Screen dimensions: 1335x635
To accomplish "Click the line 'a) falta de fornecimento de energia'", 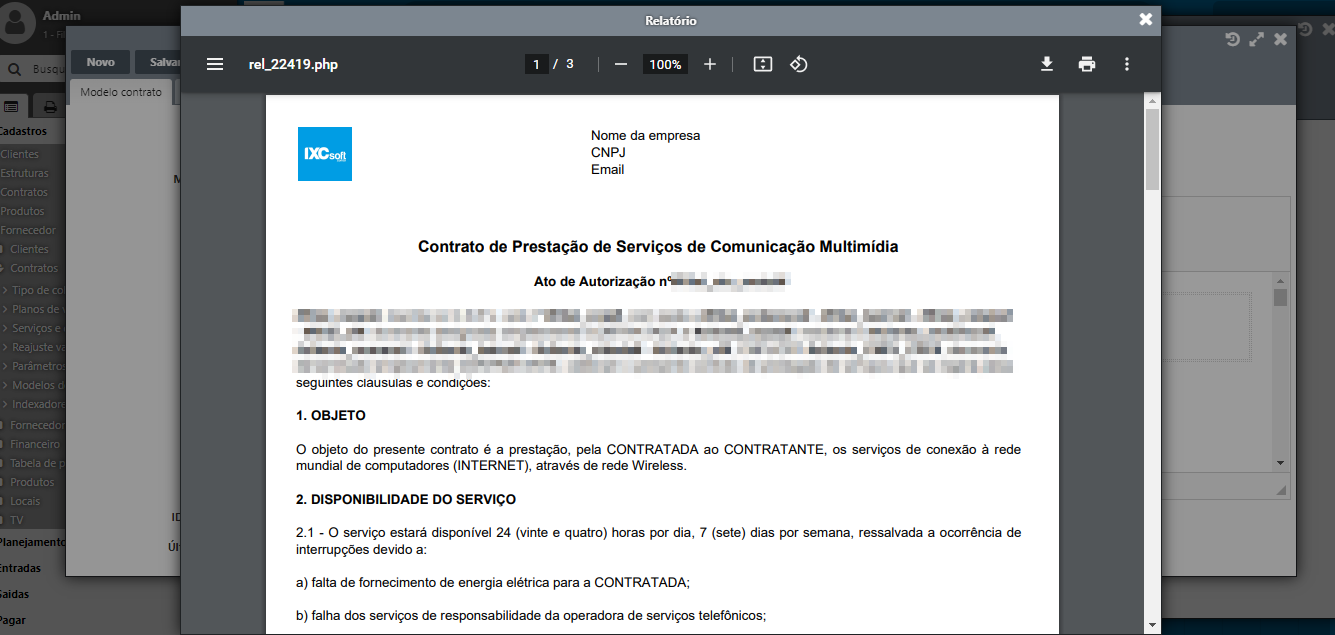I will coord(493,582).
